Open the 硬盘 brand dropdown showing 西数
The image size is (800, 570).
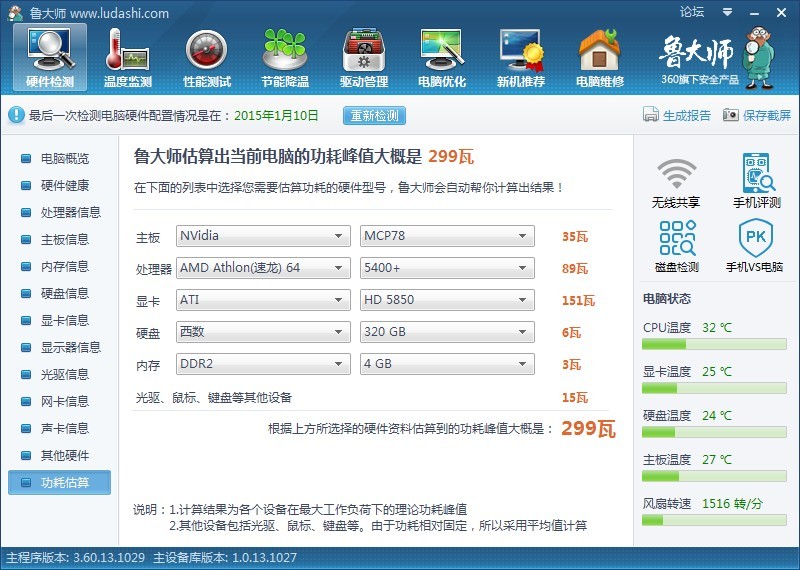tap(263, 332)
